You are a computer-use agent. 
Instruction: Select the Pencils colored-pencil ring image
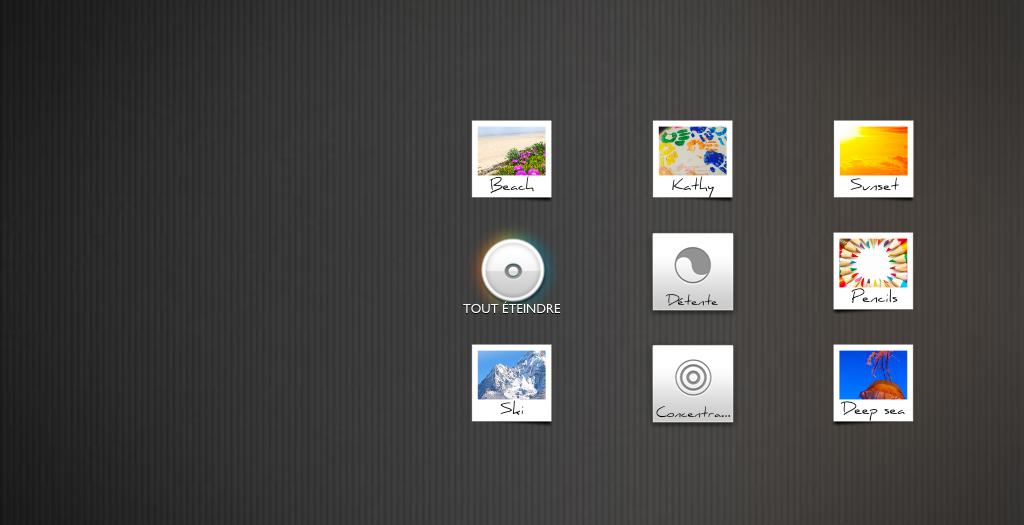click(873, 262)
